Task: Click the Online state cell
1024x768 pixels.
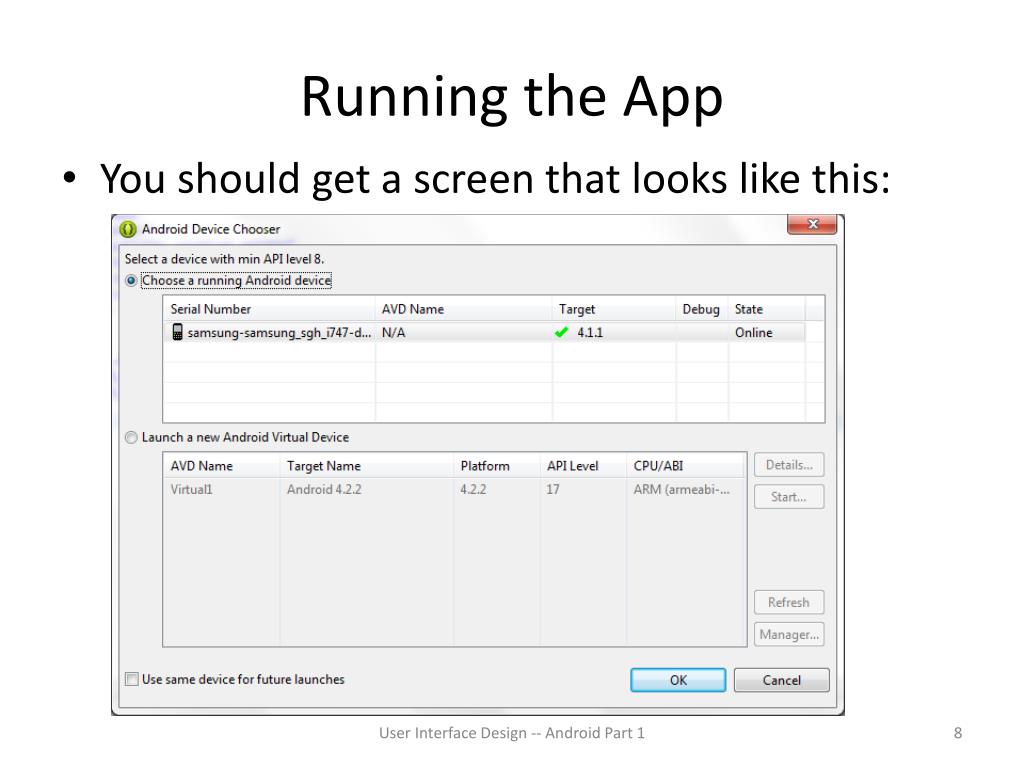Action: [754, 332]
